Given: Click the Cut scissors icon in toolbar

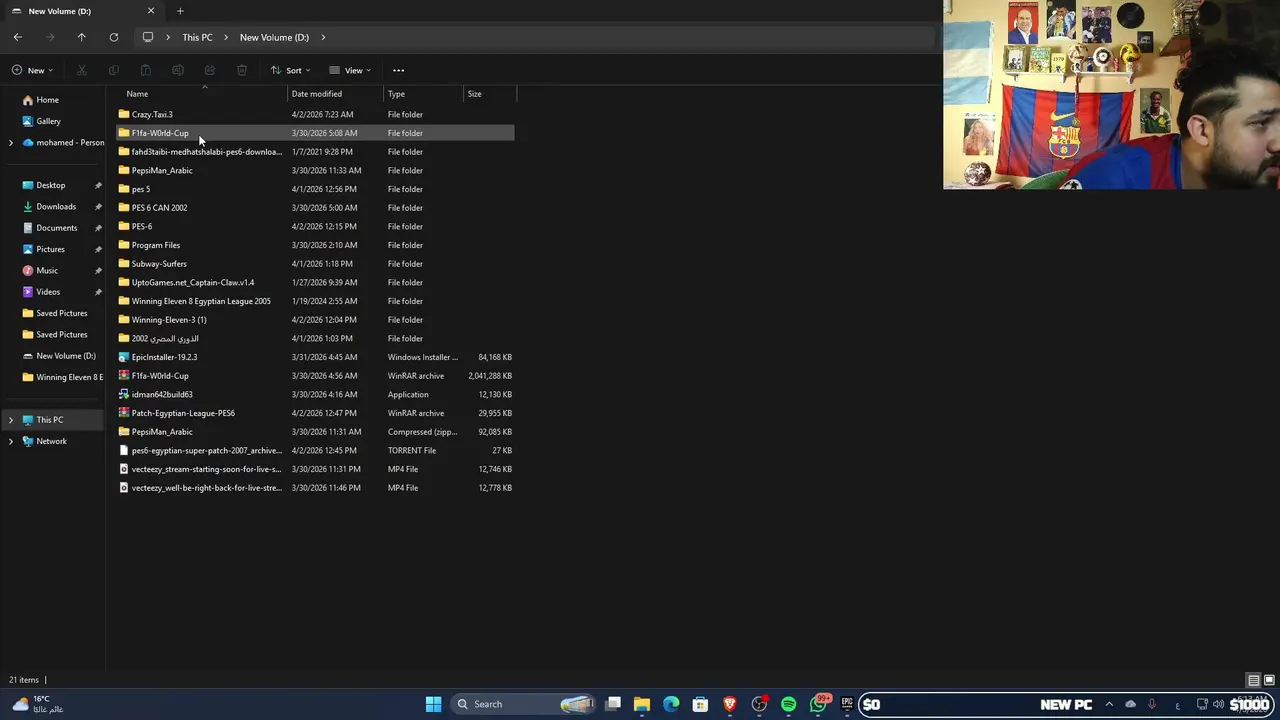Looking at the screenshot, I should coord(82,70).
